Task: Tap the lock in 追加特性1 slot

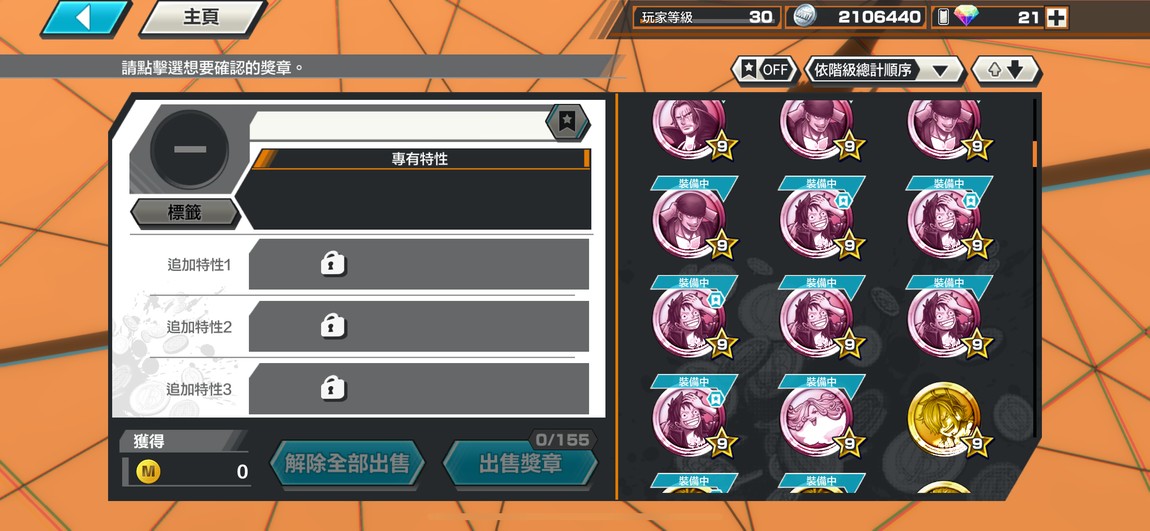Action: (x=333, y=263)
